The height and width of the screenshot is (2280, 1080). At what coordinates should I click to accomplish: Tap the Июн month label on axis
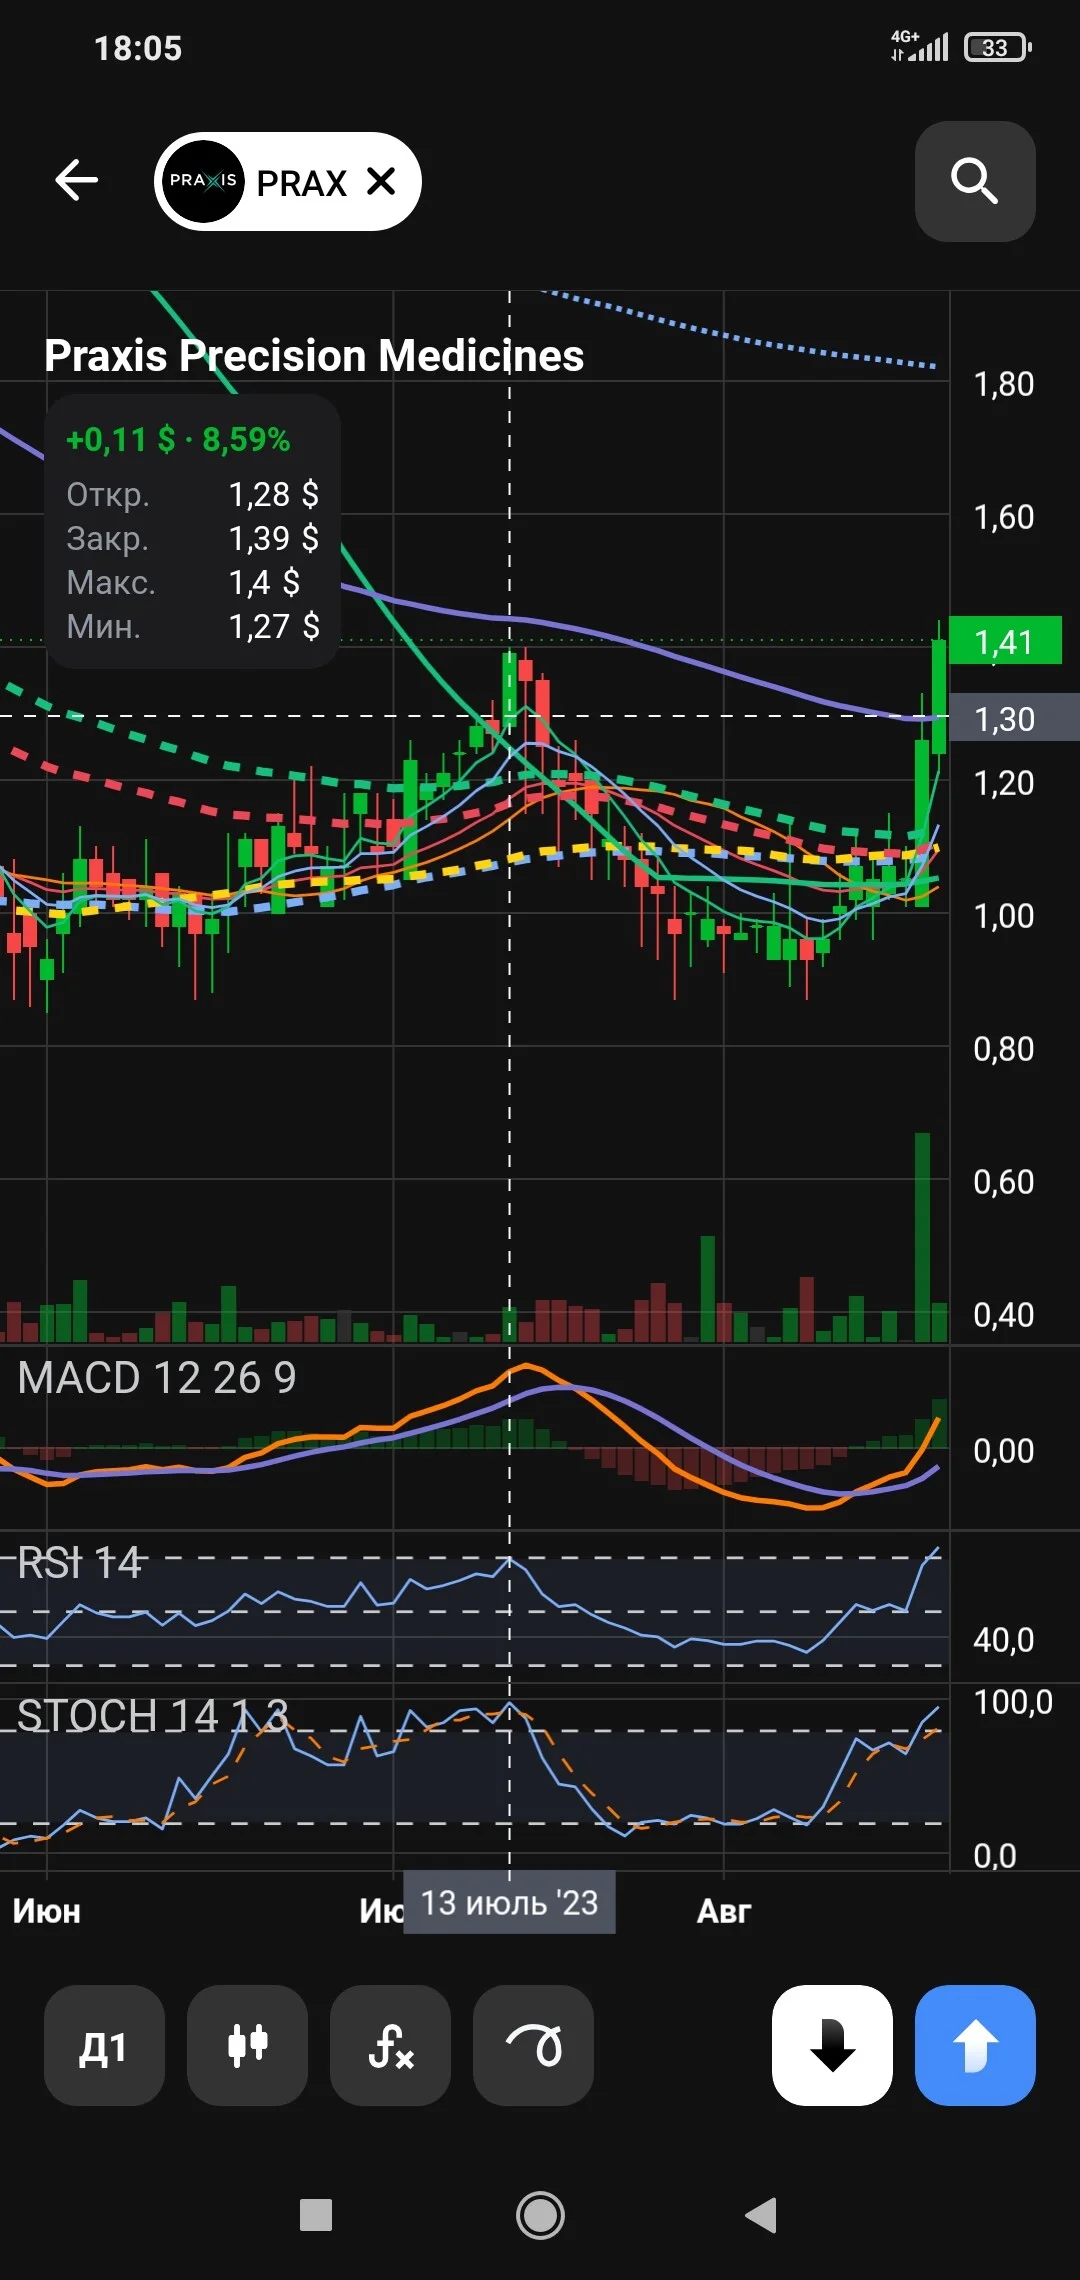point(47,1911)
